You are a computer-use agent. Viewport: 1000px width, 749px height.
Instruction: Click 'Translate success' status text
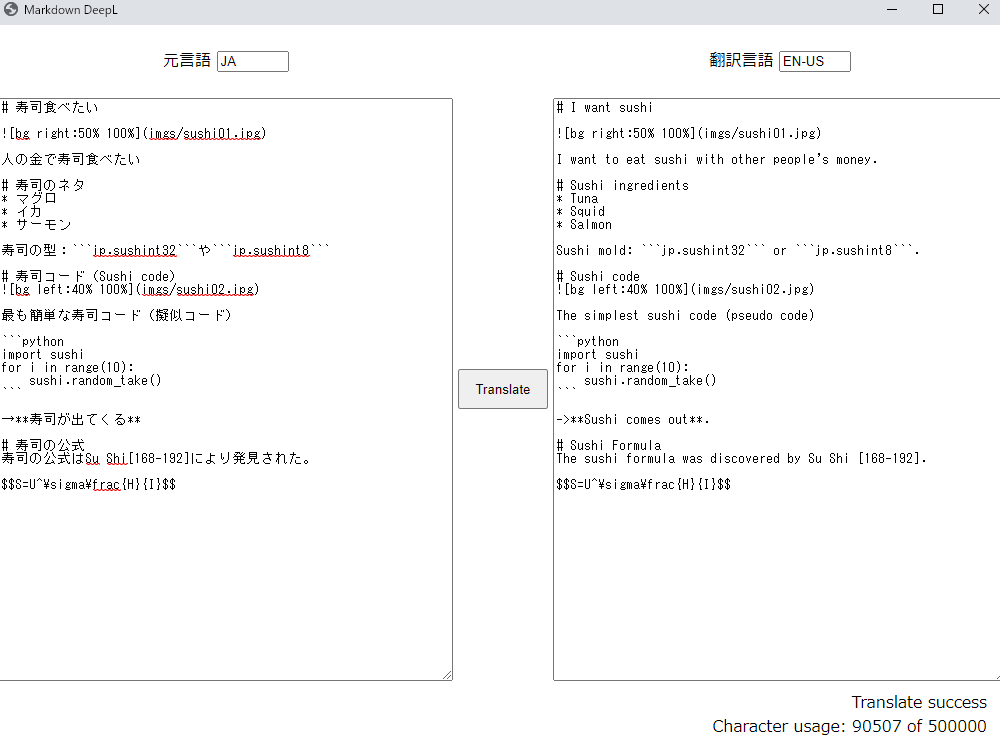(x=919, y=702)
